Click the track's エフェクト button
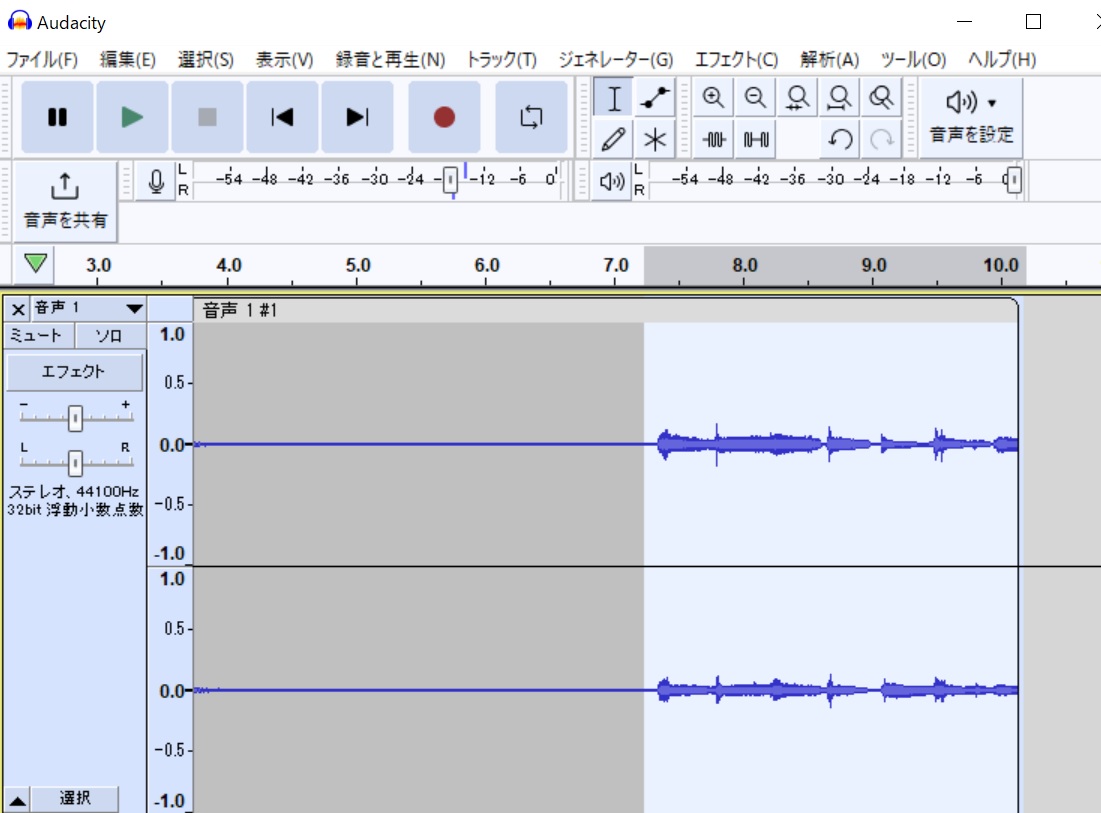Image resolution: width=1101 pixels, height=813 pixels. [74, 372]
